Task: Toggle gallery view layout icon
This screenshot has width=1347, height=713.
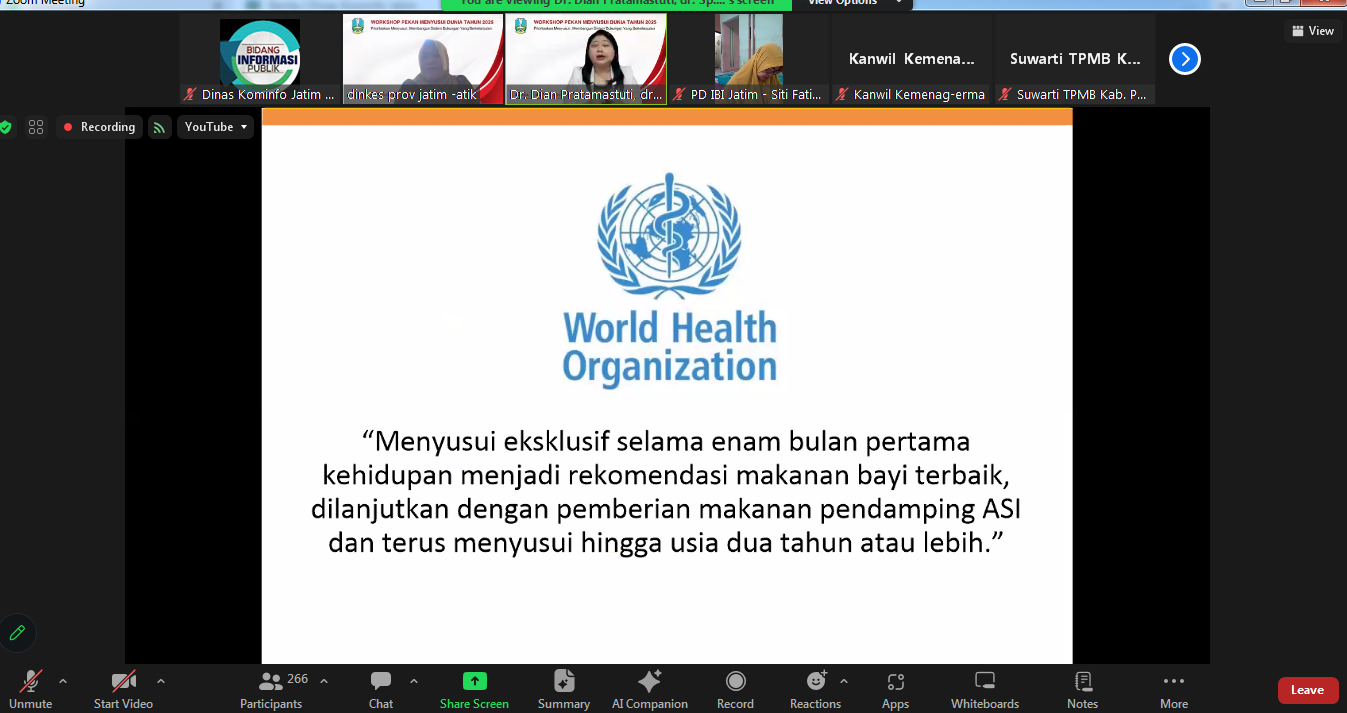Action: click(37, 127)
